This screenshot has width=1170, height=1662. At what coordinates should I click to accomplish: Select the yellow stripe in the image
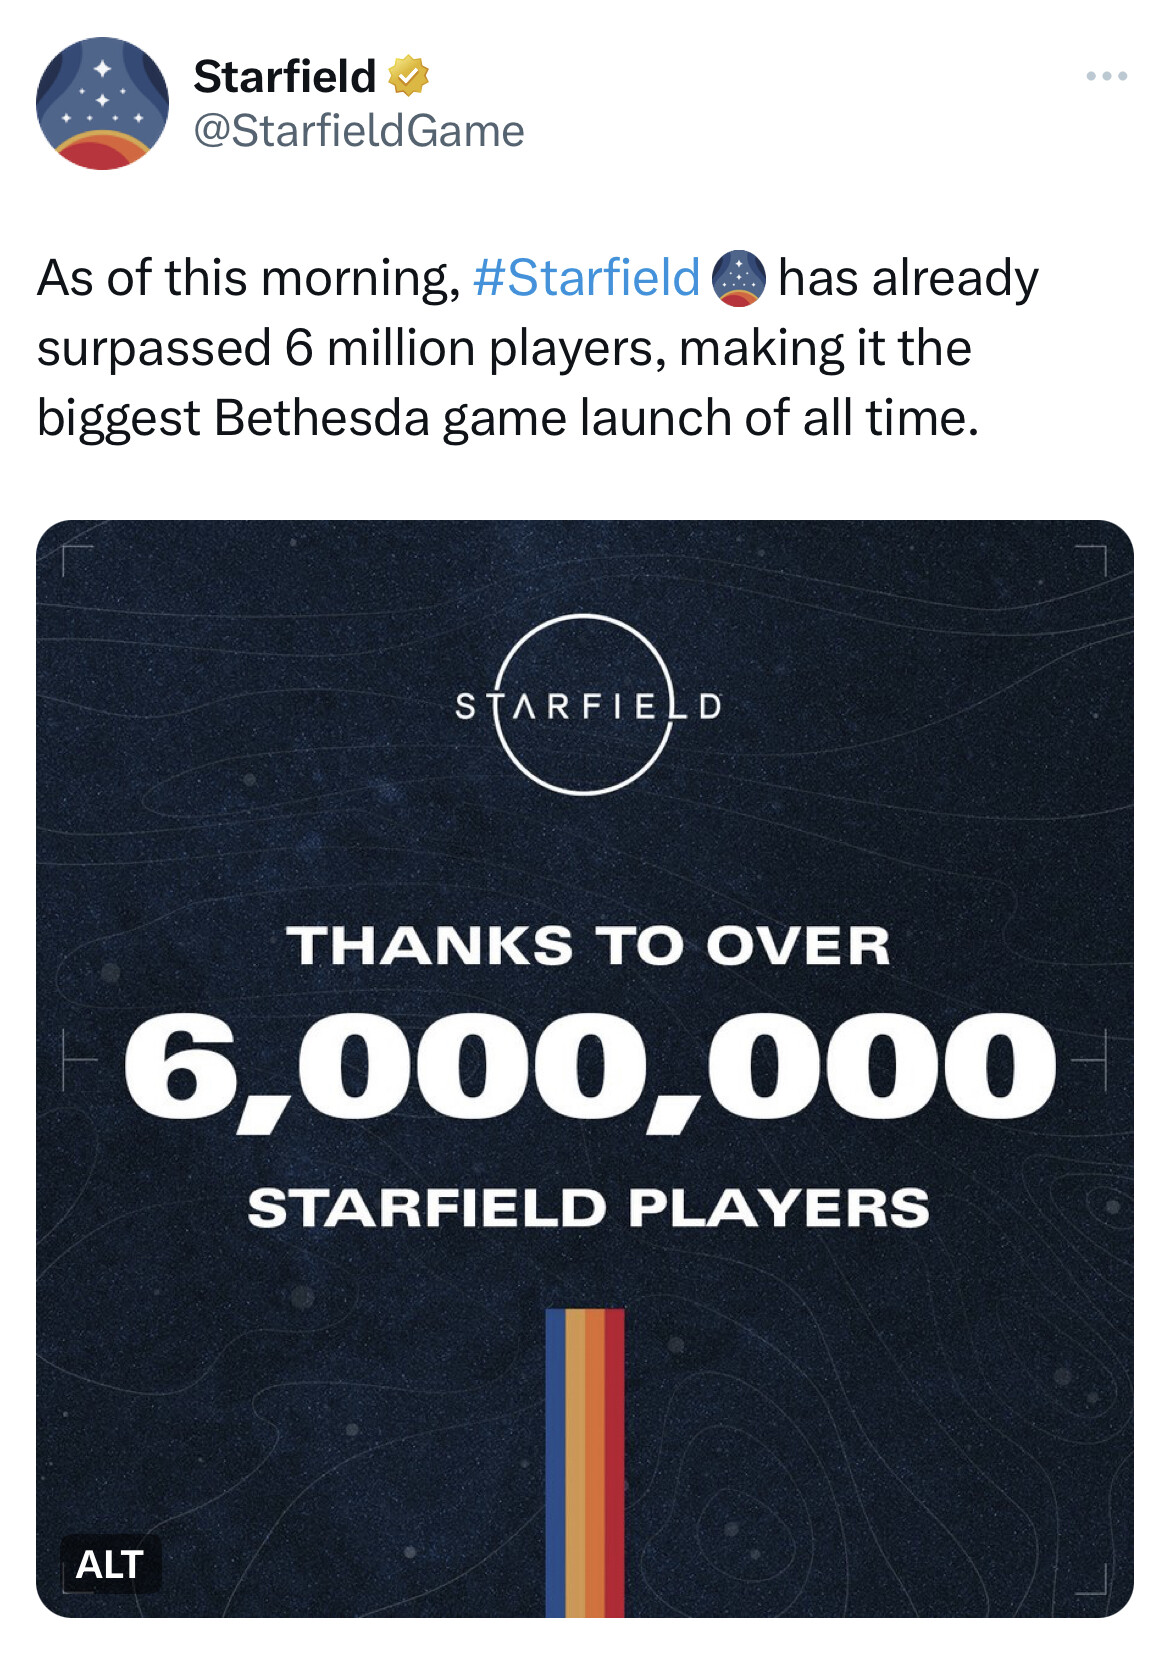[x=575, y=1462]
